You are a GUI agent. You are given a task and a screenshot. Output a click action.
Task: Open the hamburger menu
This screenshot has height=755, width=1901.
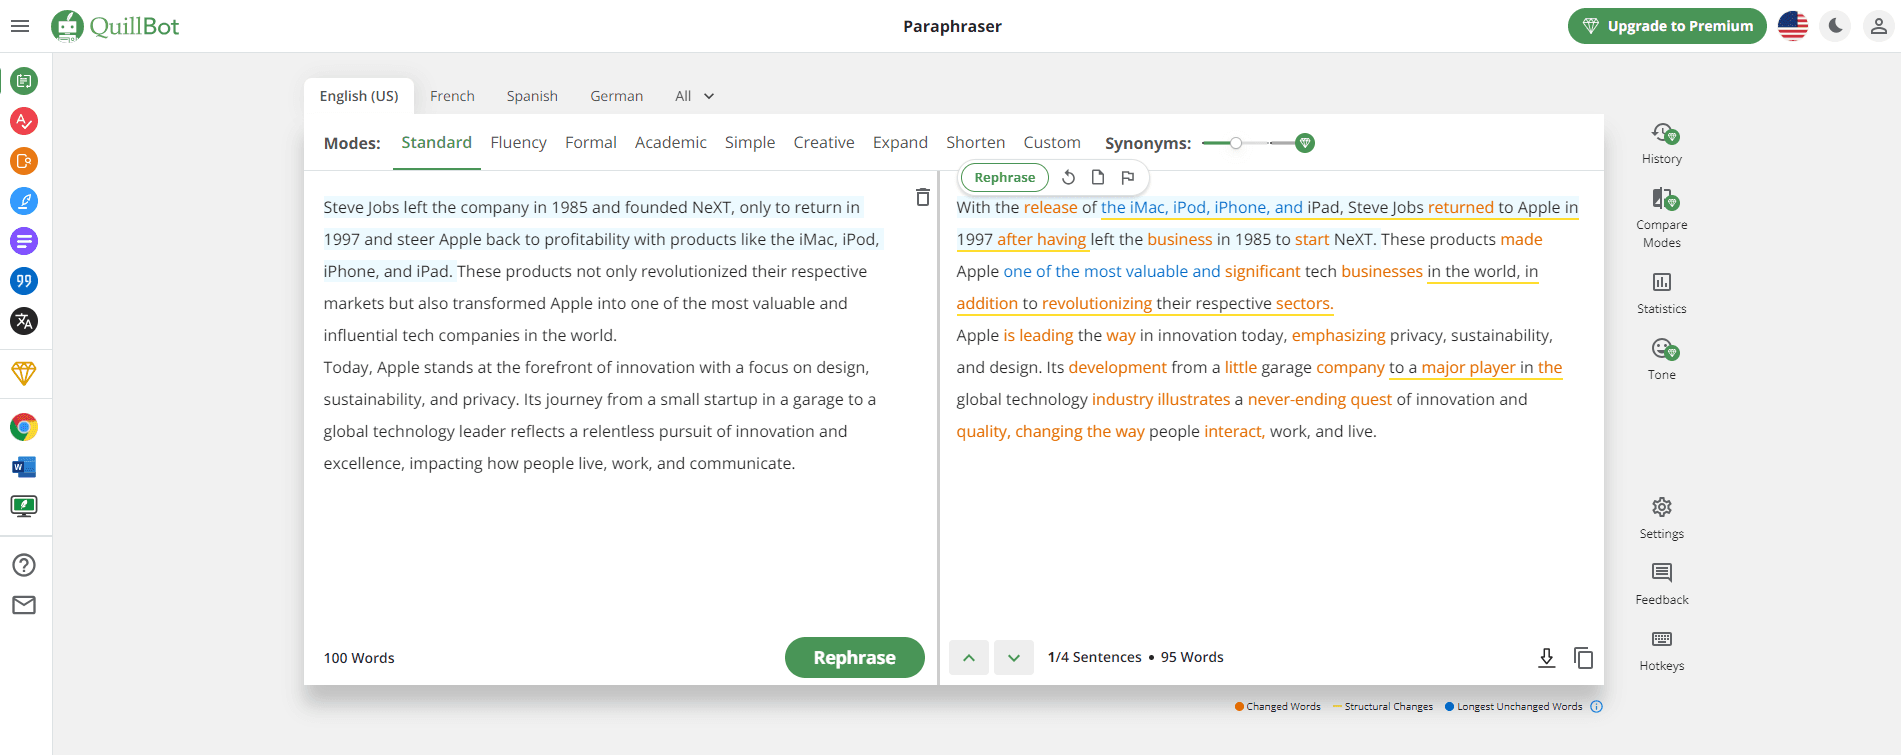click(20, 26)
